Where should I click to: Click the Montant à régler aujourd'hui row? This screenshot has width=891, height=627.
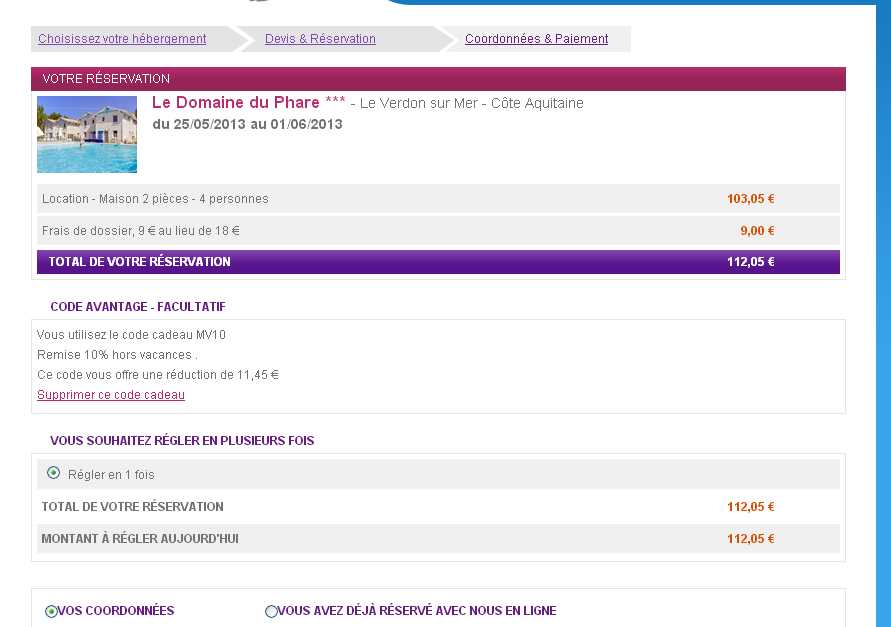pyautogui.click(x=140, y=539)
